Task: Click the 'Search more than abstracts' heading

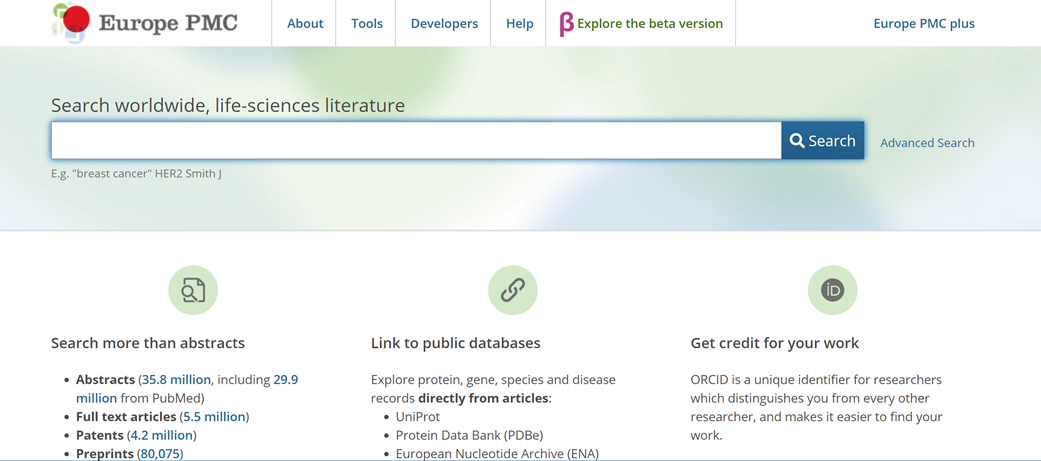Action: pyautogui.click(x=148, y=343)
